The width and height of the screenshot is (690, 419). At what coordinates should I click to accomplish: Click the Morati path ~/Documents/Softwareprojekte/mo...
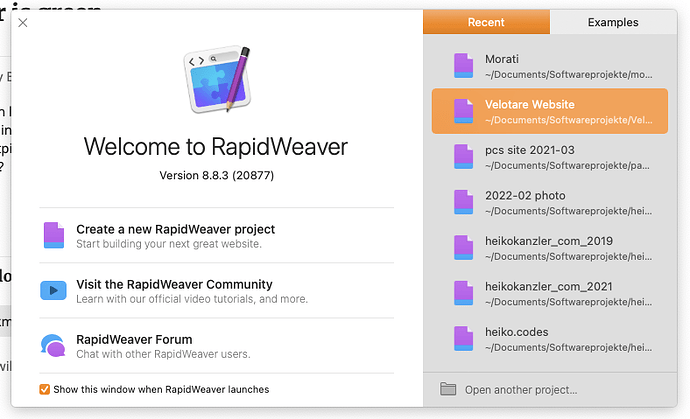click(569, 75)
